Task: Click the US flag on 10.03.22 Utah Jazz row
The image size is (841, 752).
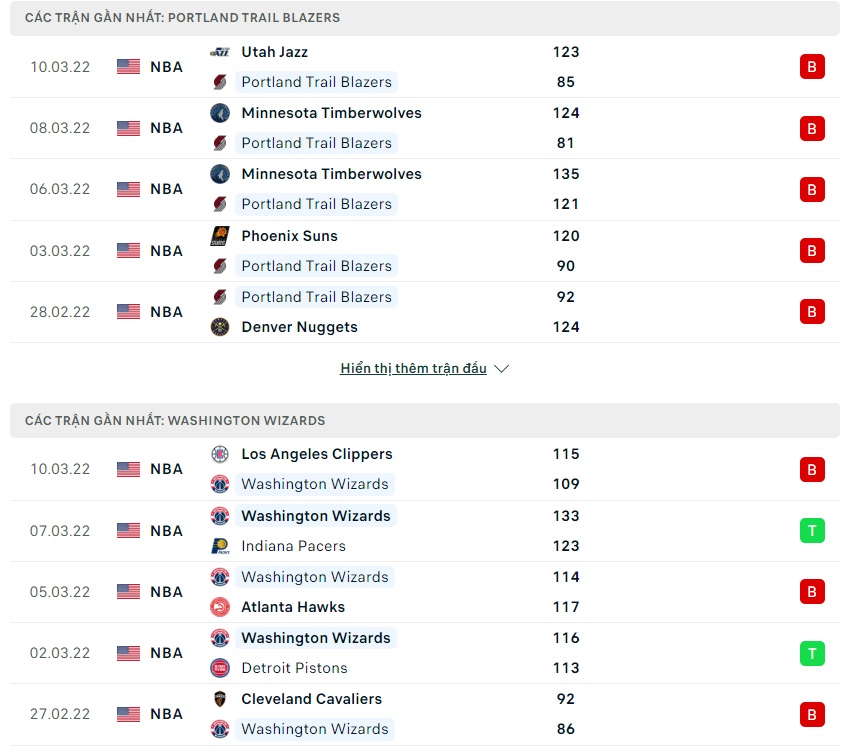Action: tap(128, 67)
